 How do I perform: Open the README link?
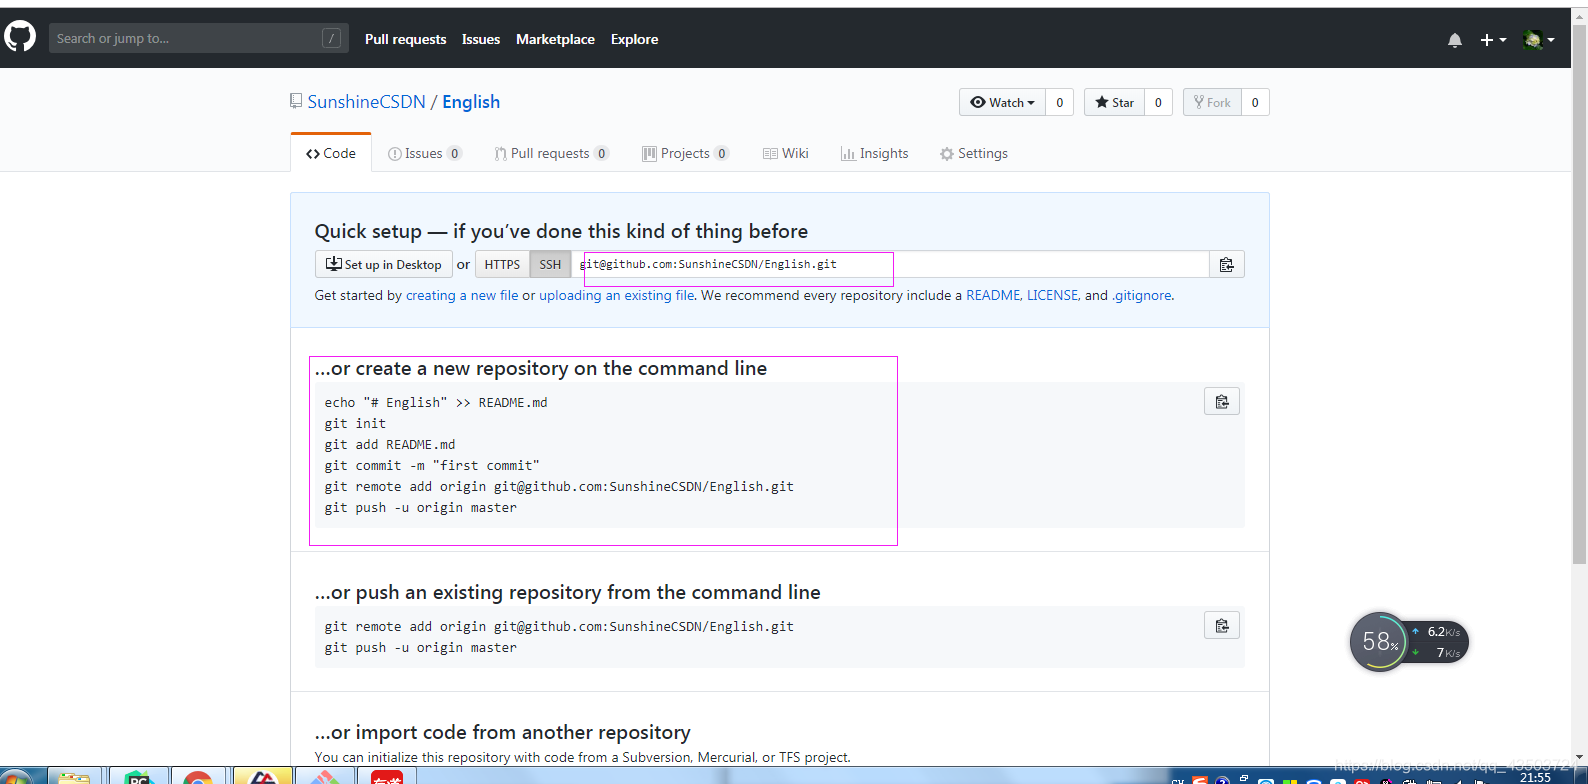click(x=993, y=295)
